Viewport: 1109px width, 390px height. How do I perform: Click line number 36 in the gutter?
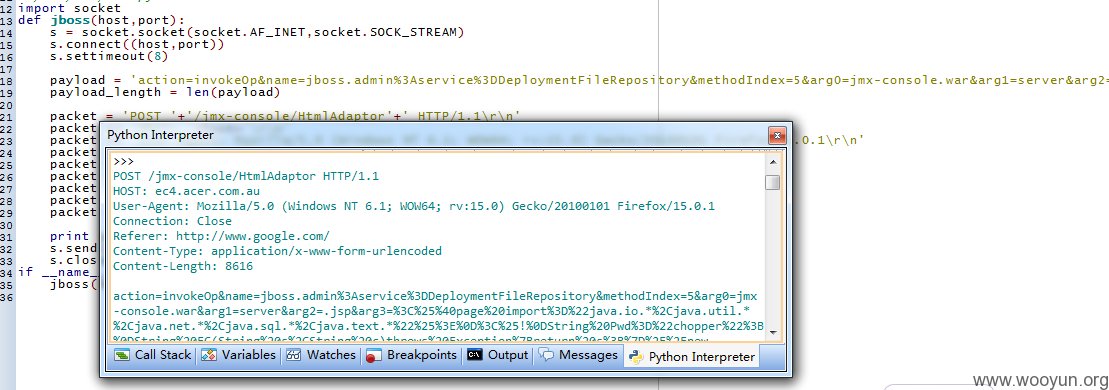[x=7, y=297]
